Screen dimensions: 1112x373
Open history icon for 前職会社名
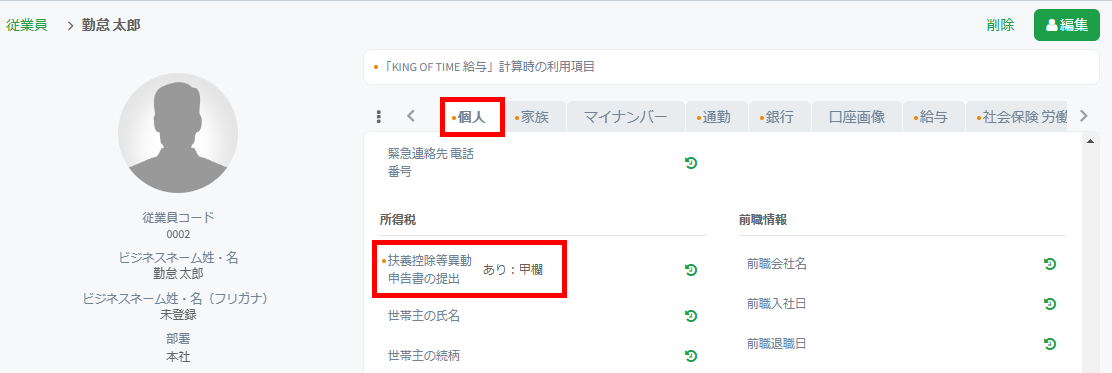coord(1050,264)
